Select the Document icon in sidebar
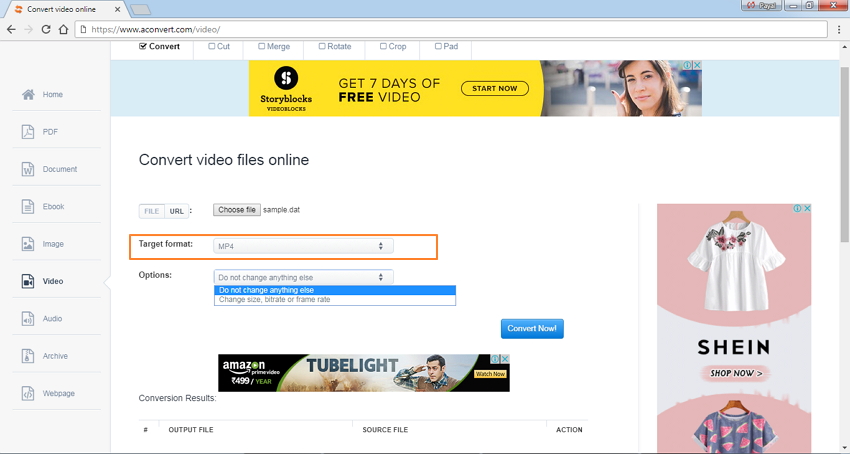850x454 pixels. (x=28, y=169)
